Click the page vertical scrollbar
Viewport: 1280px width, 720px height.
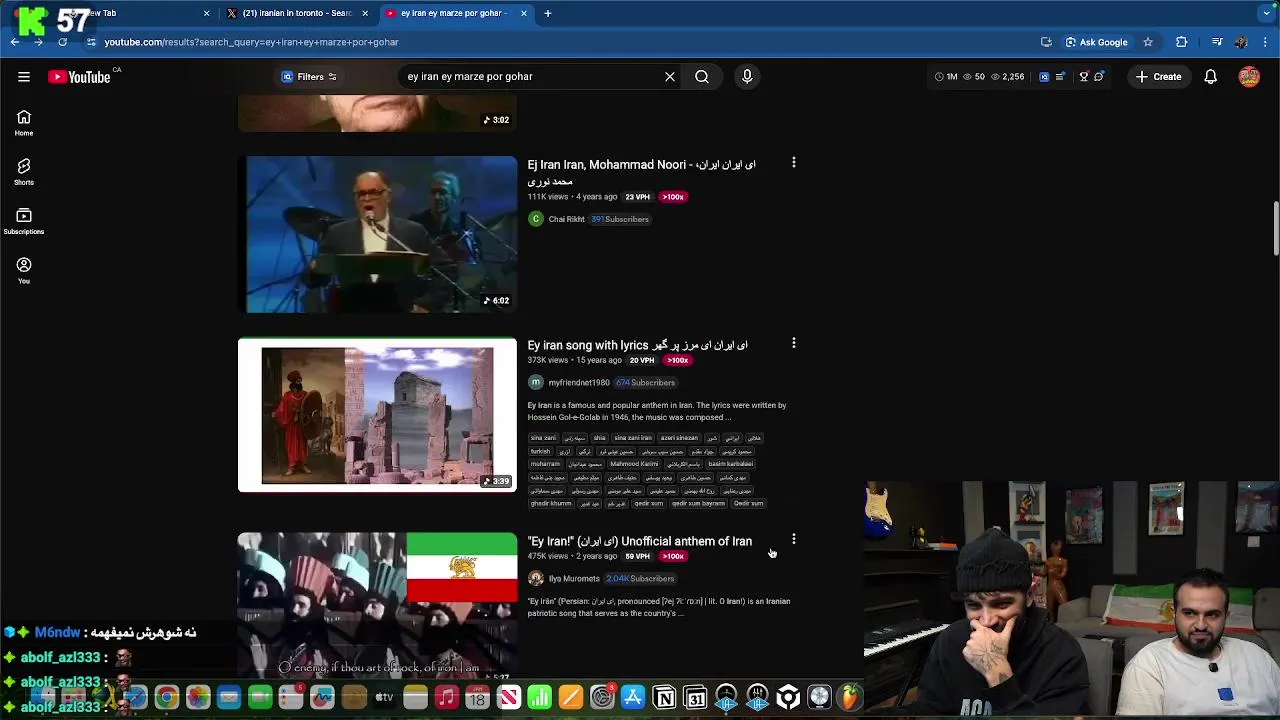coord(1275,230)
